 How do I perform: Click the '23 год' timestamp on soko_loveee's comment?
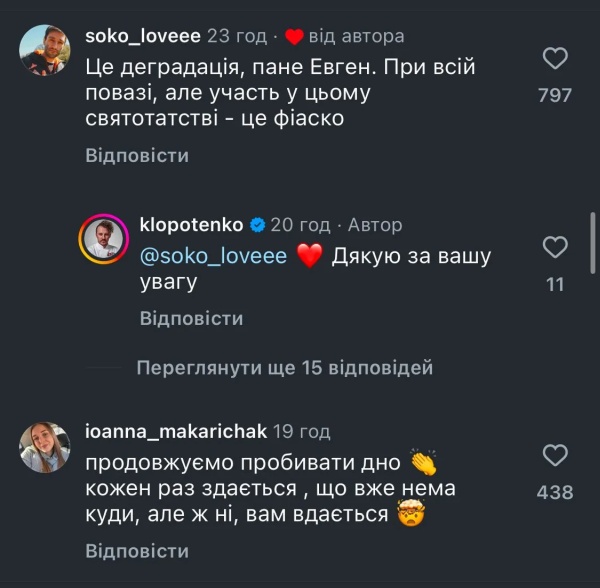point(238,37)
